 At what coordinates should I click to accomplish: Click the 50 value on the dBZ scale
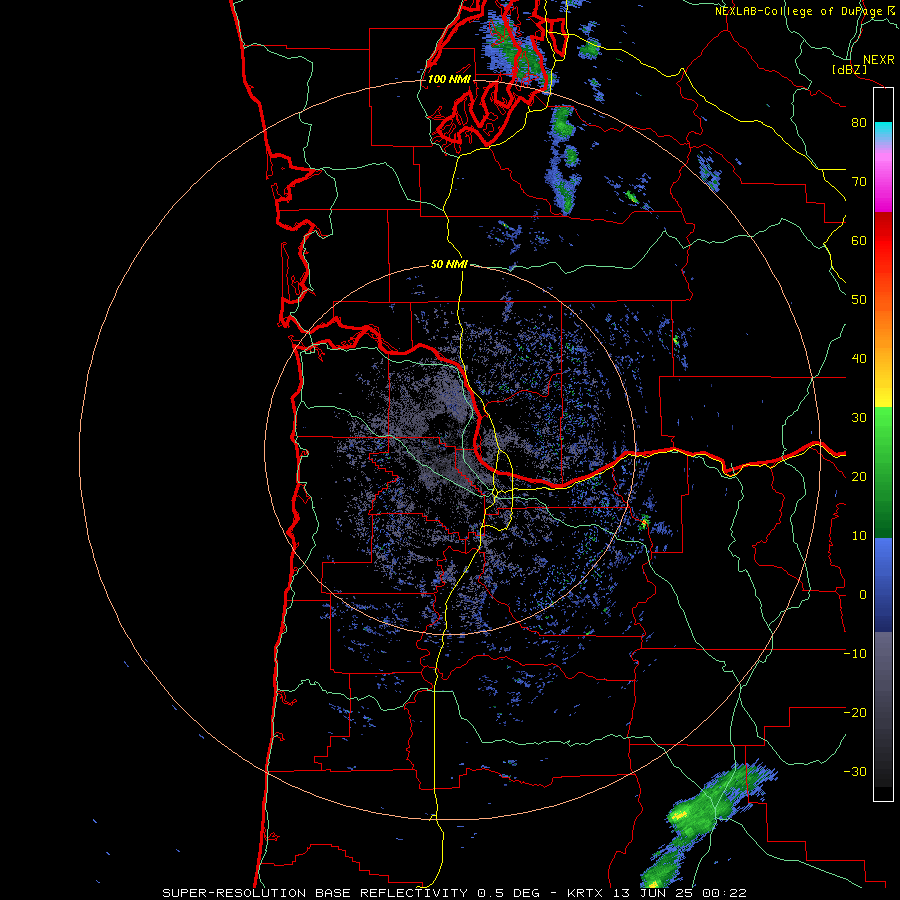pyautogui.click(x=859, y=300)
